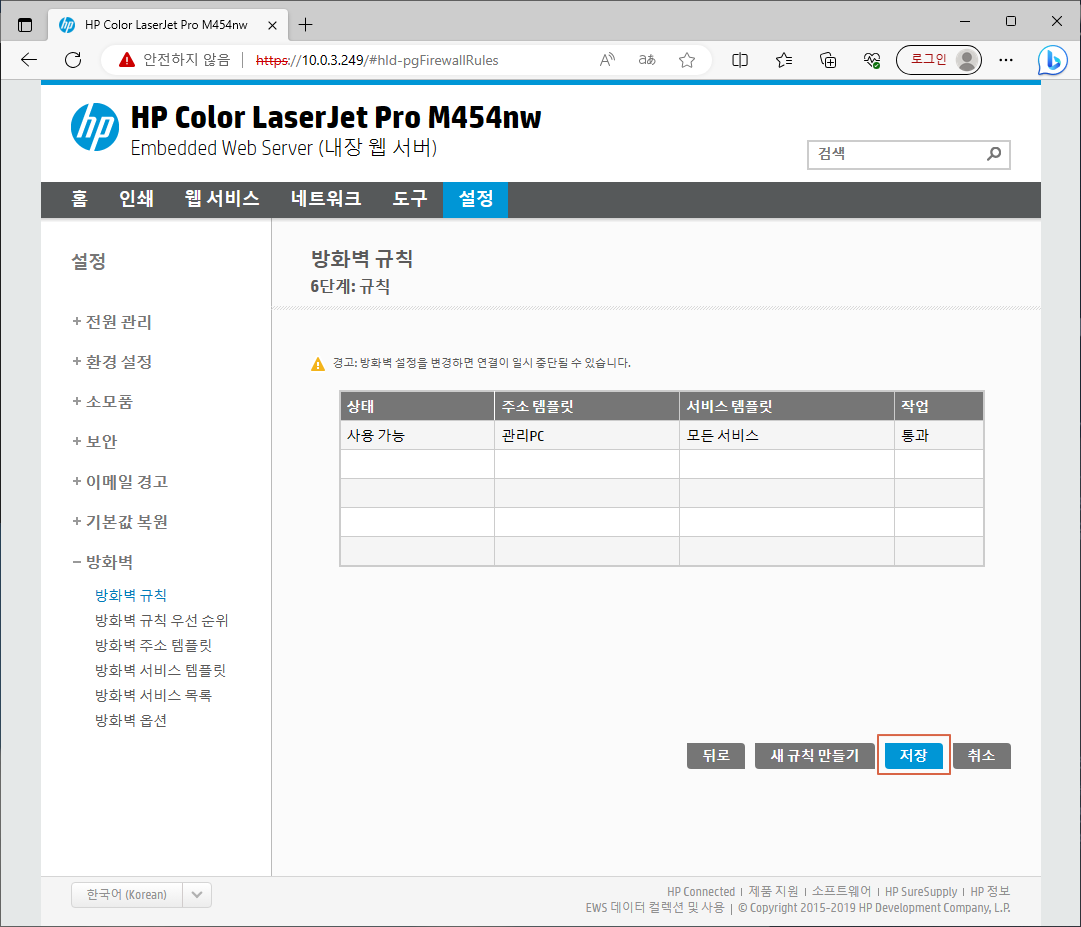Open 방화벽 옵션 link
The image size is (1081, 927).
(130, 720)
